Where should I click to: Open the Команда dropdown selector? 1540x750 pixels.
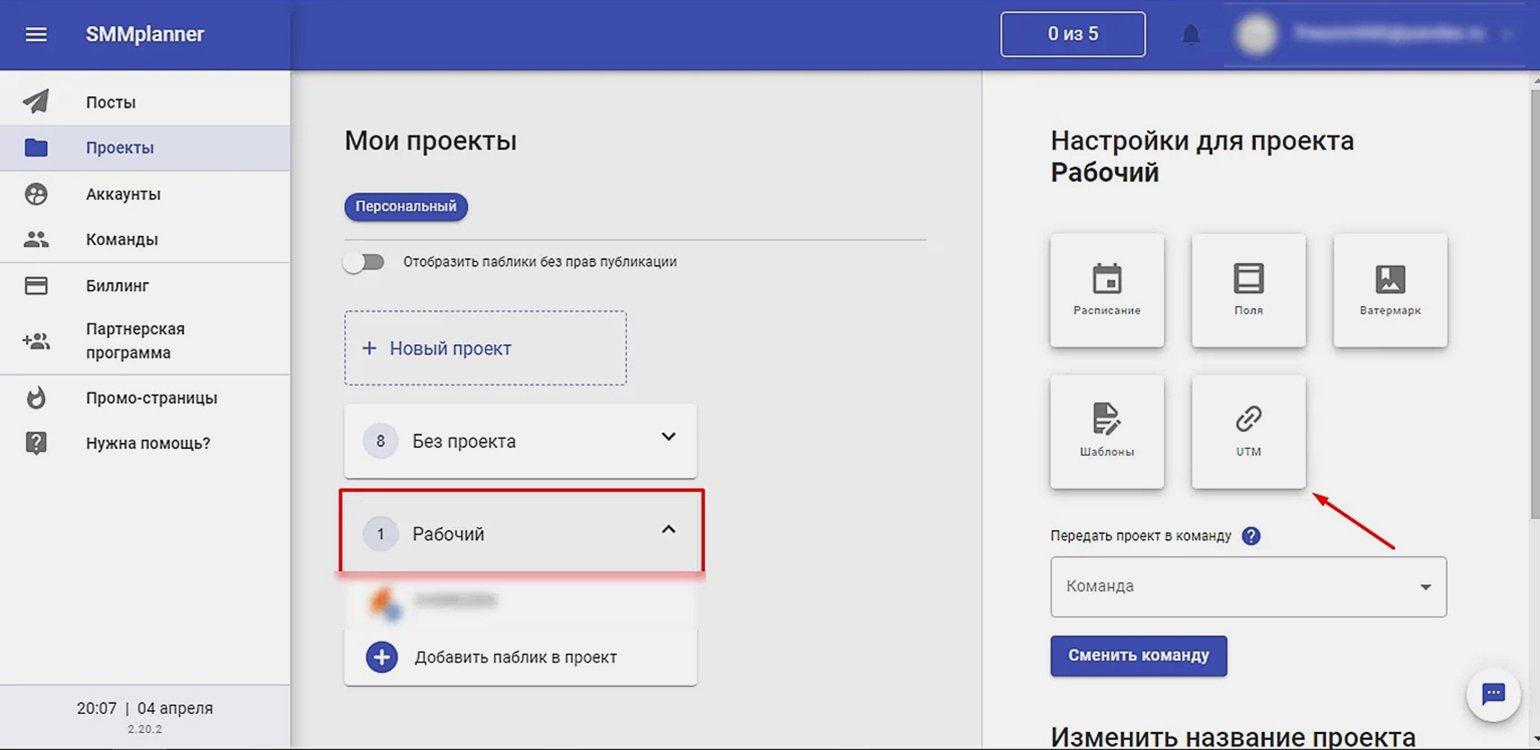(x=1248, y=587)
